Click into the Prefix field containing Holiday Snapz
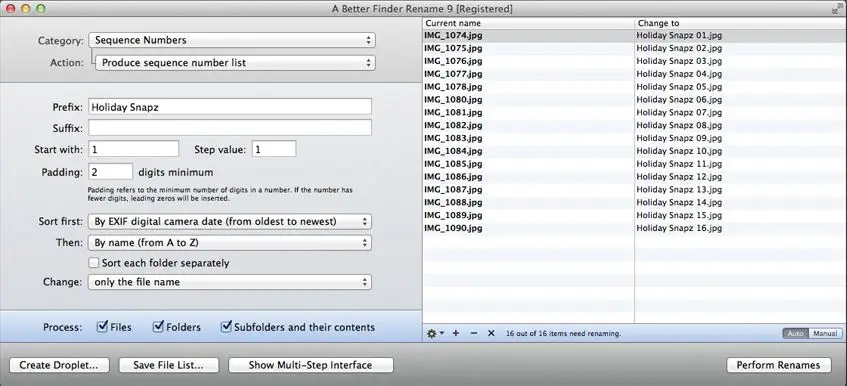Image resolution: width=847 pixels, height=386 pixels. 230,107
